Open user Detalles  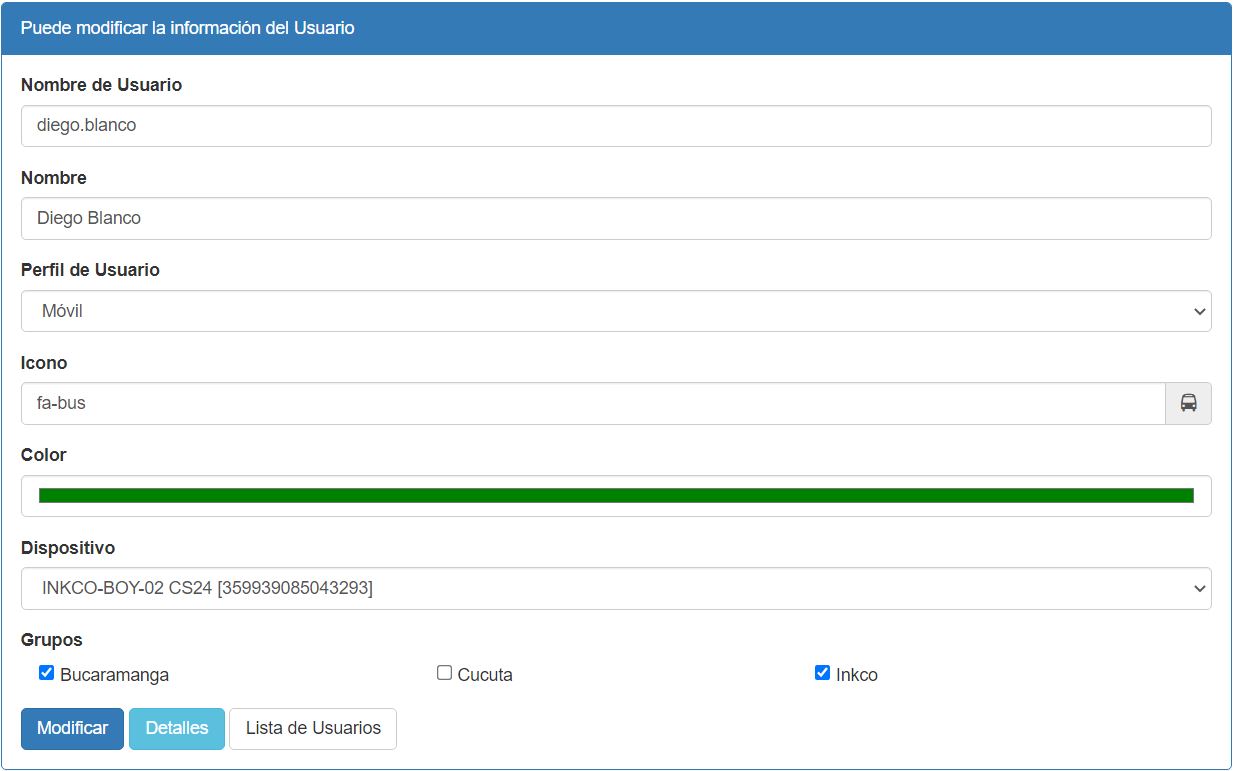click(177, 728)
